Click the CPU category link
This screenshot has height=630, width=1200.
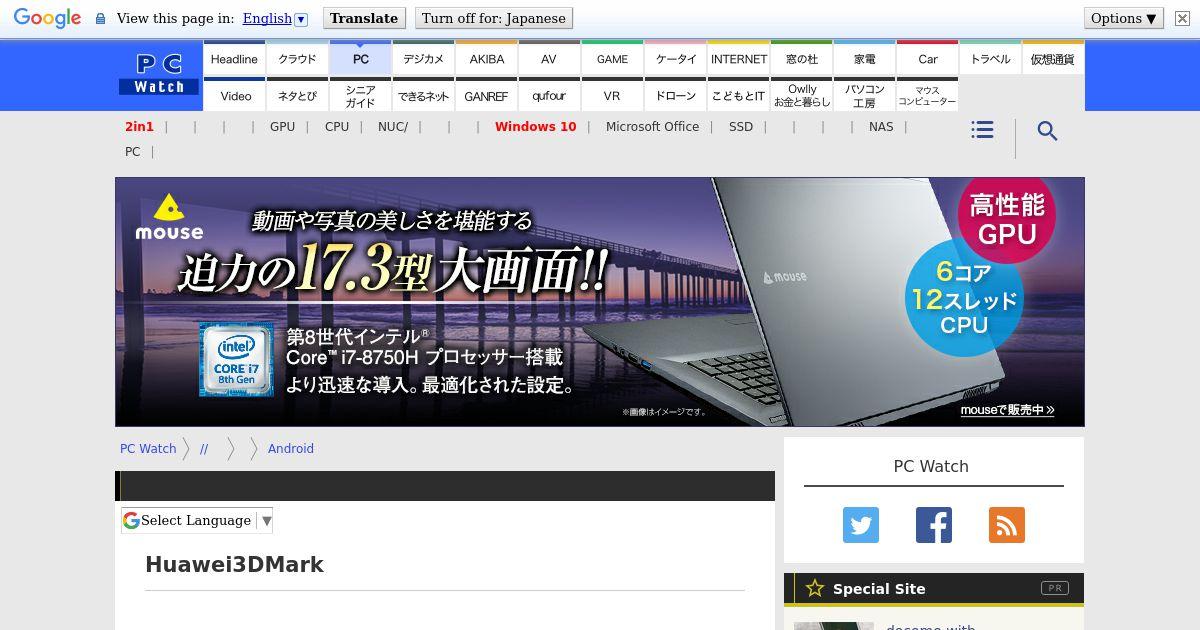point(337,127)
